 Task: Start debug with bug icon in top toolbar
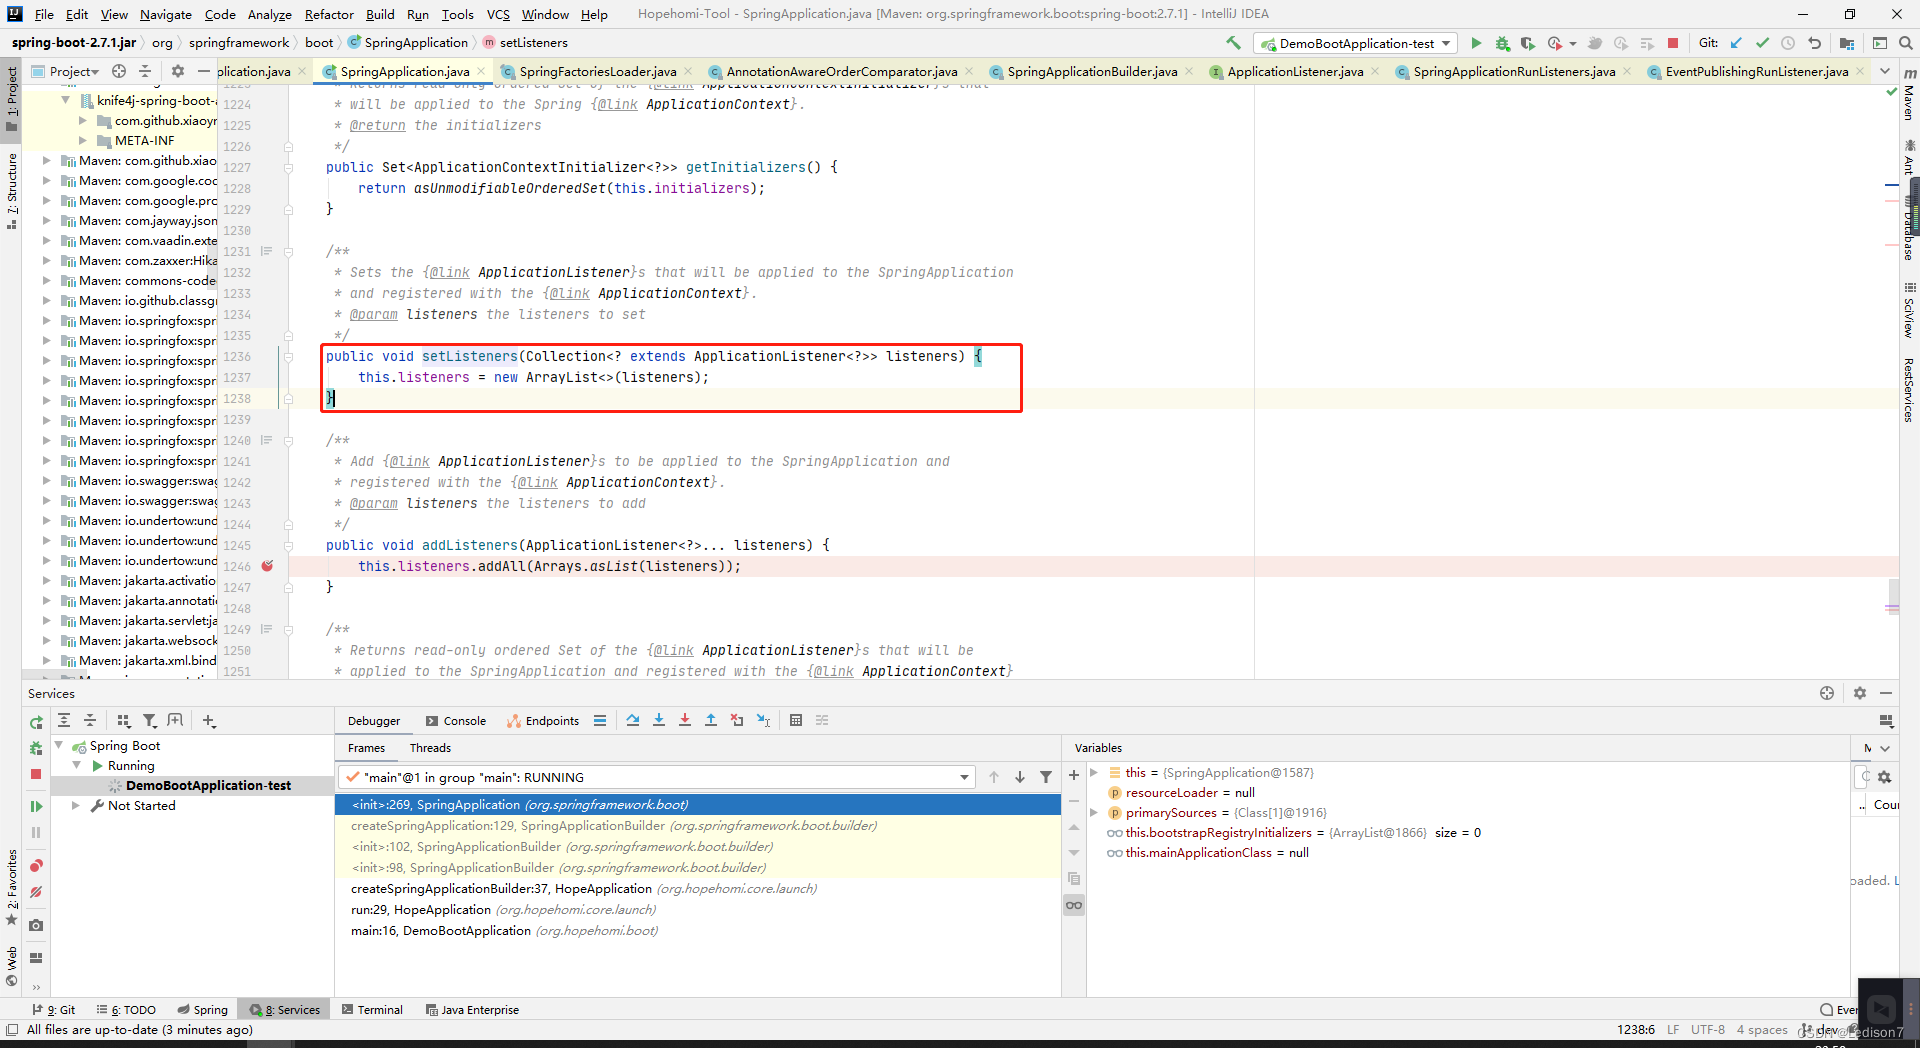coord(1502,43)
